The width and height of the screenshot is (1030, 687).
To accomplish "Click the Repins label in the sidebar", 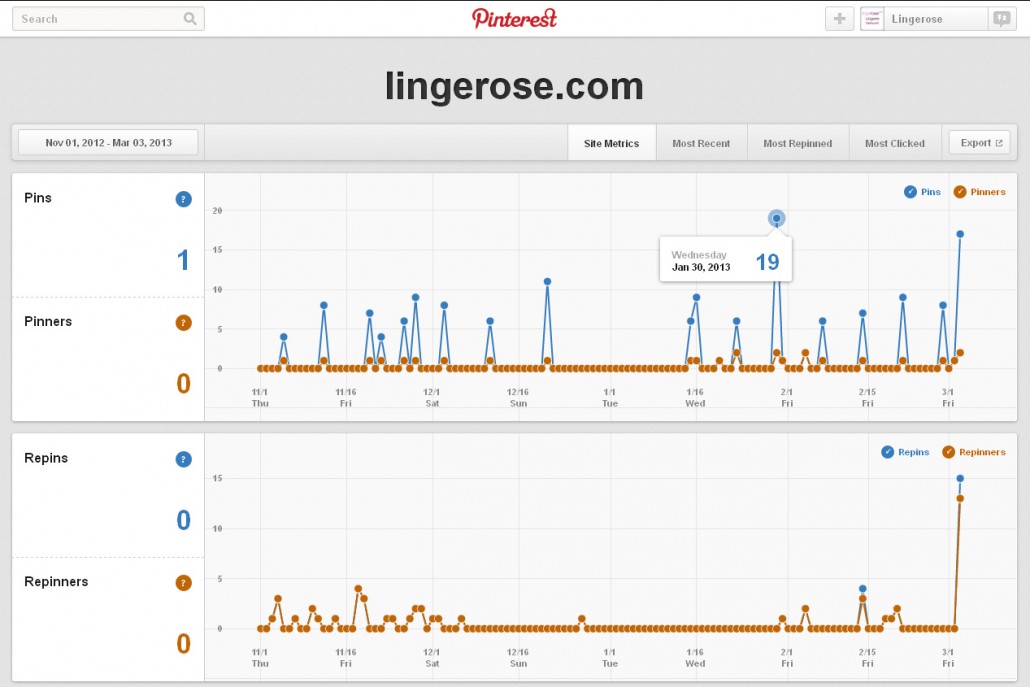I will point(46,458).
